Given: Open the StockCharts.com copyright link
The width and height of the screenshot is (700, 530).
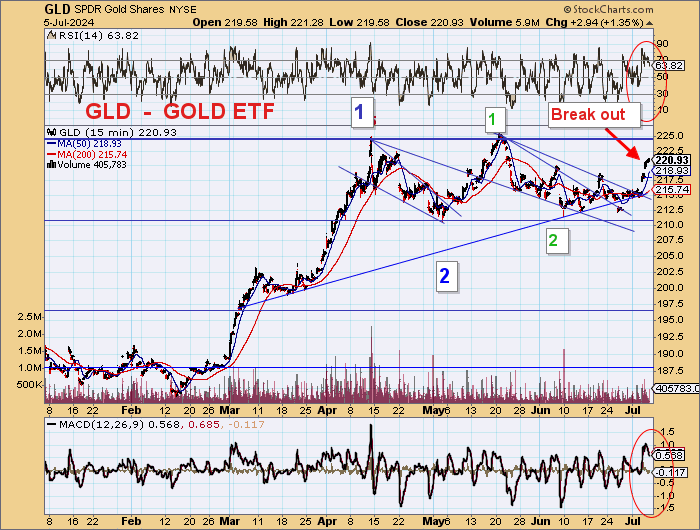Looking at the screenshot, I should [608, 9].
